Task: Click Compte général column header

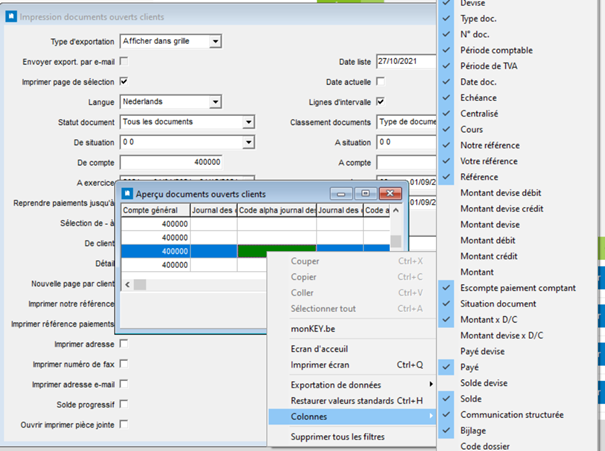Action: pyautogui.click(x=155, y=210)
